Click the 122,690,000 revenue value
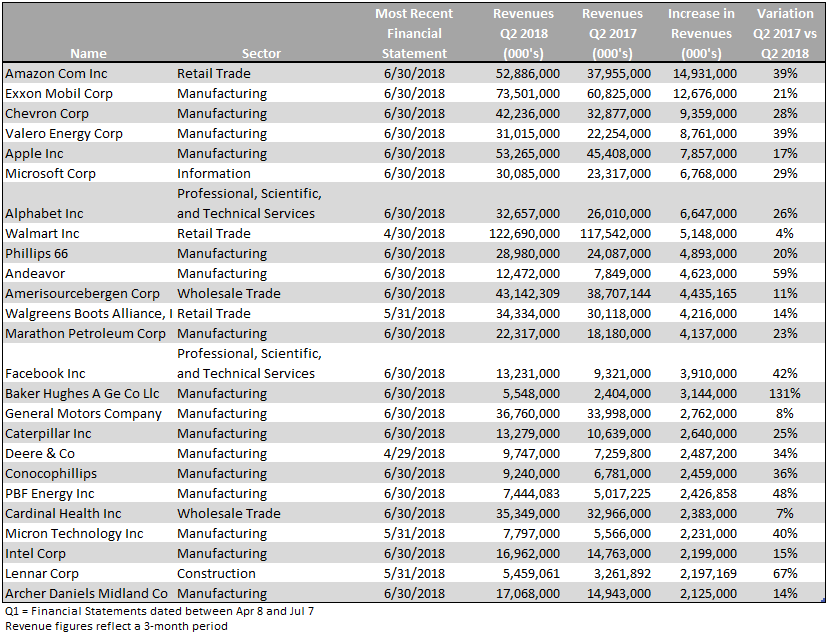Screen dimensions: 829x635 pos(524,234)
